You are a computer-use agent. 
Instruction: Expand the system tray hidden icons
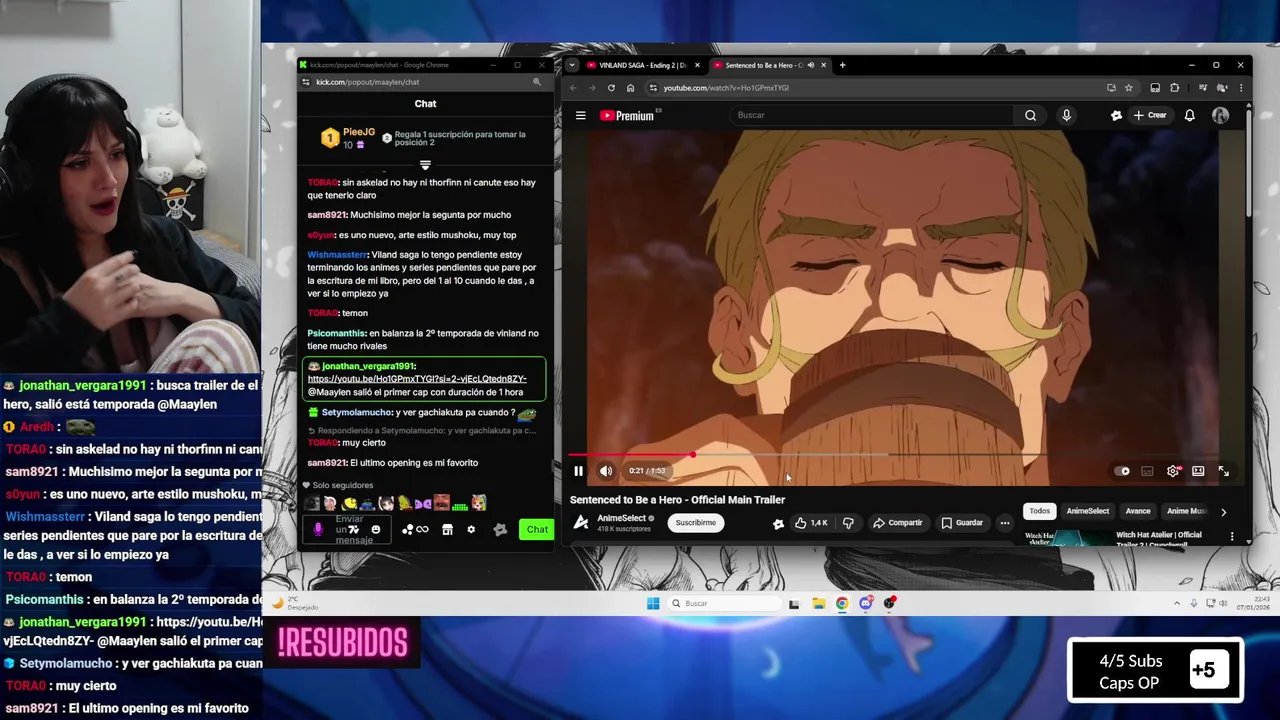coord(1177,603)
